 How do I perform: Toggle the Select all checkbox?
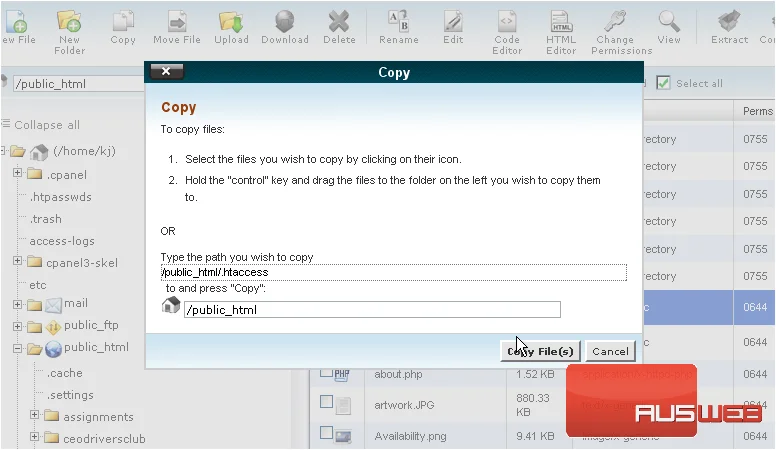663,83
